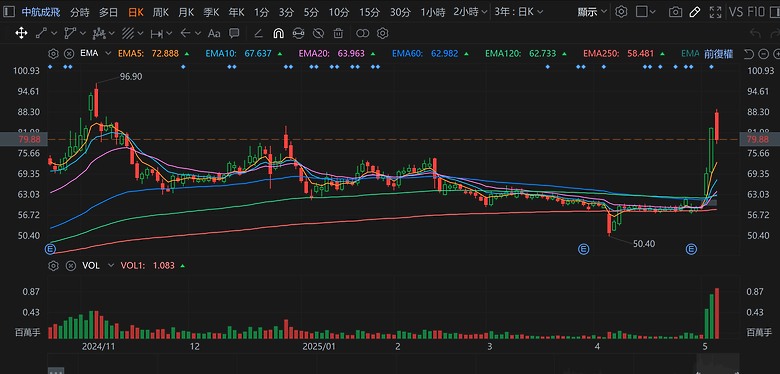Image resolution: width=780 pixels, height=374 pixels.
Task: Select the move/crosshair cursor tool
Action: pos(21,33)
